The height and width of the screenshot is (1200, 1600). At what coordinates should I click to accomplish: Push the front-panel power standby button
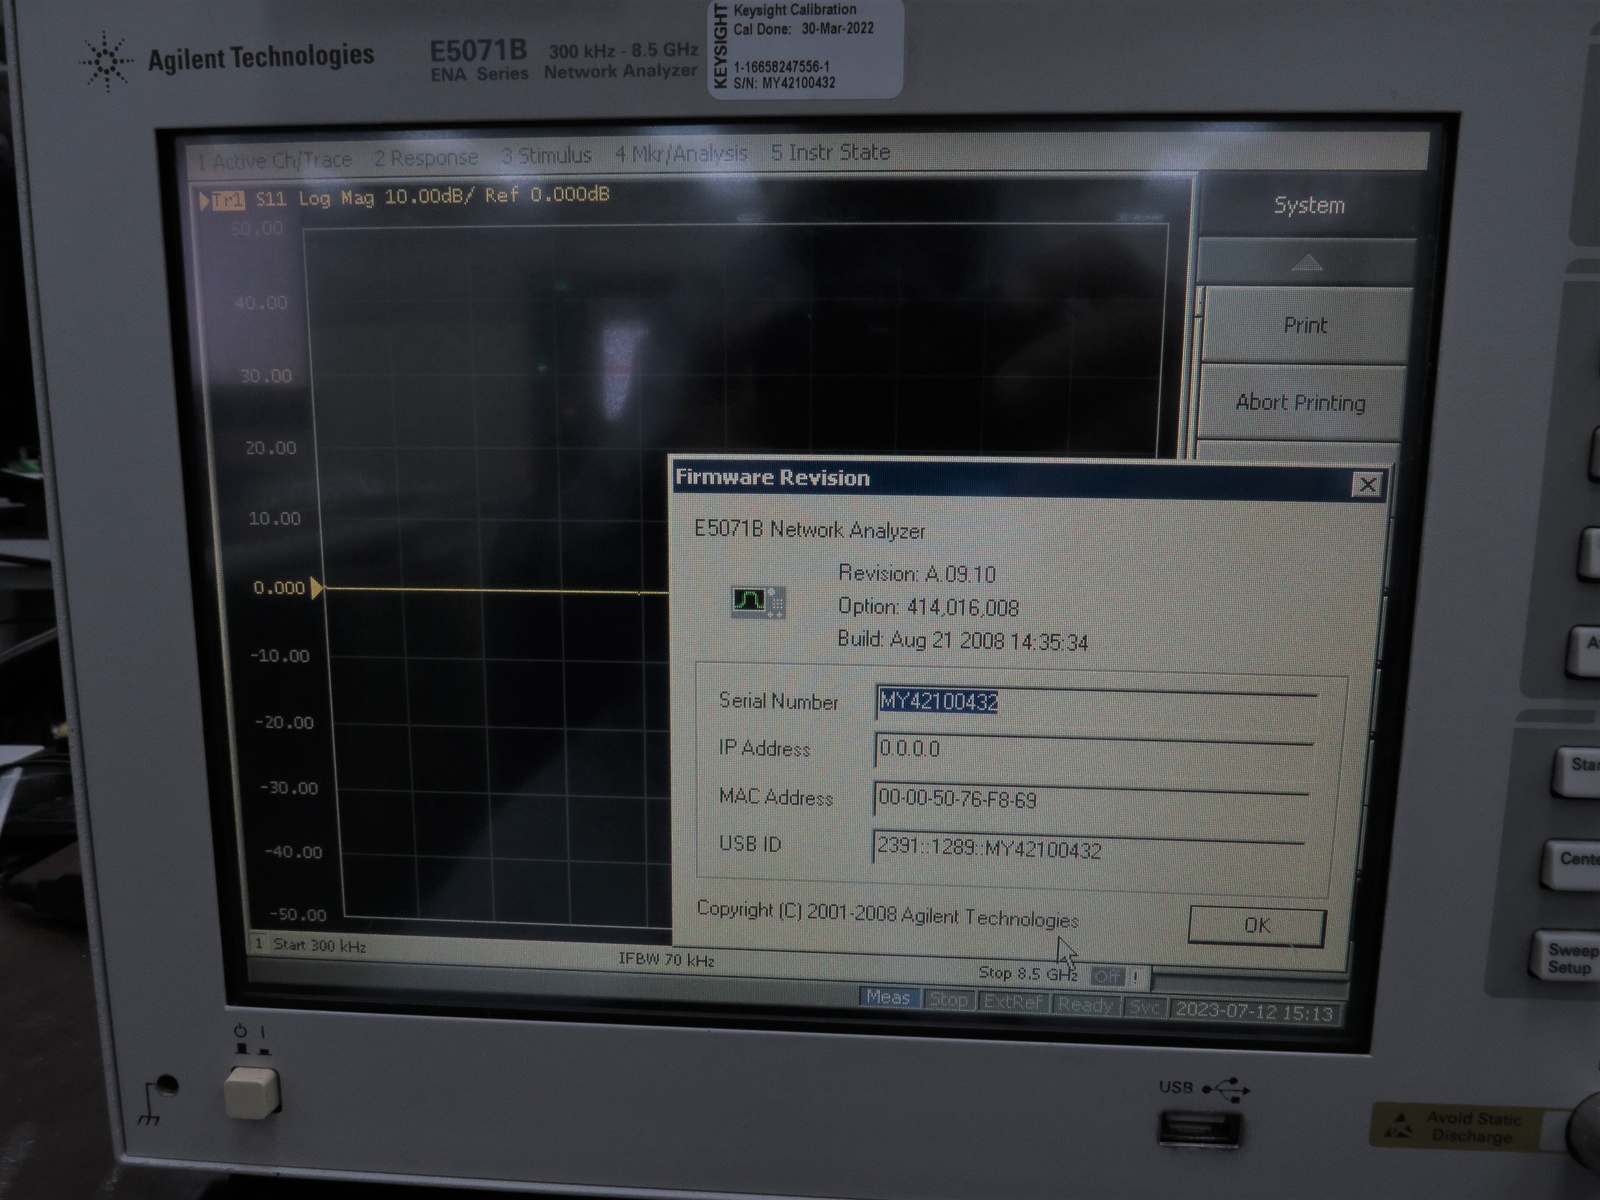(251, 1092)
